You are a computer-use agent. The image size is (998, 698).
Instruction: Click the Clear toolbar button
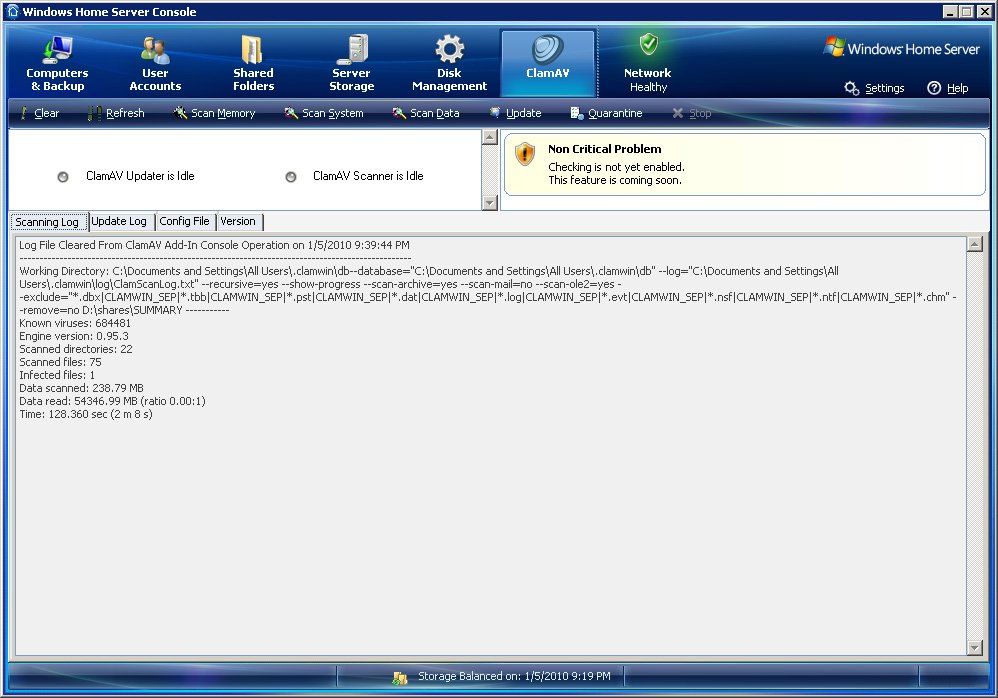click(39, 113)
